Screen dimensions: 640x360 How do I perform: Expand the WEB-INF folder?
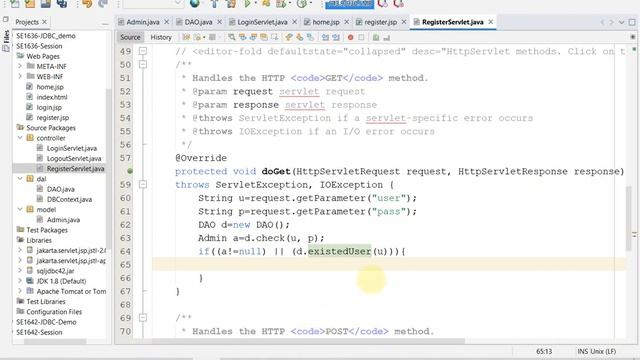(x=20, y=76)
